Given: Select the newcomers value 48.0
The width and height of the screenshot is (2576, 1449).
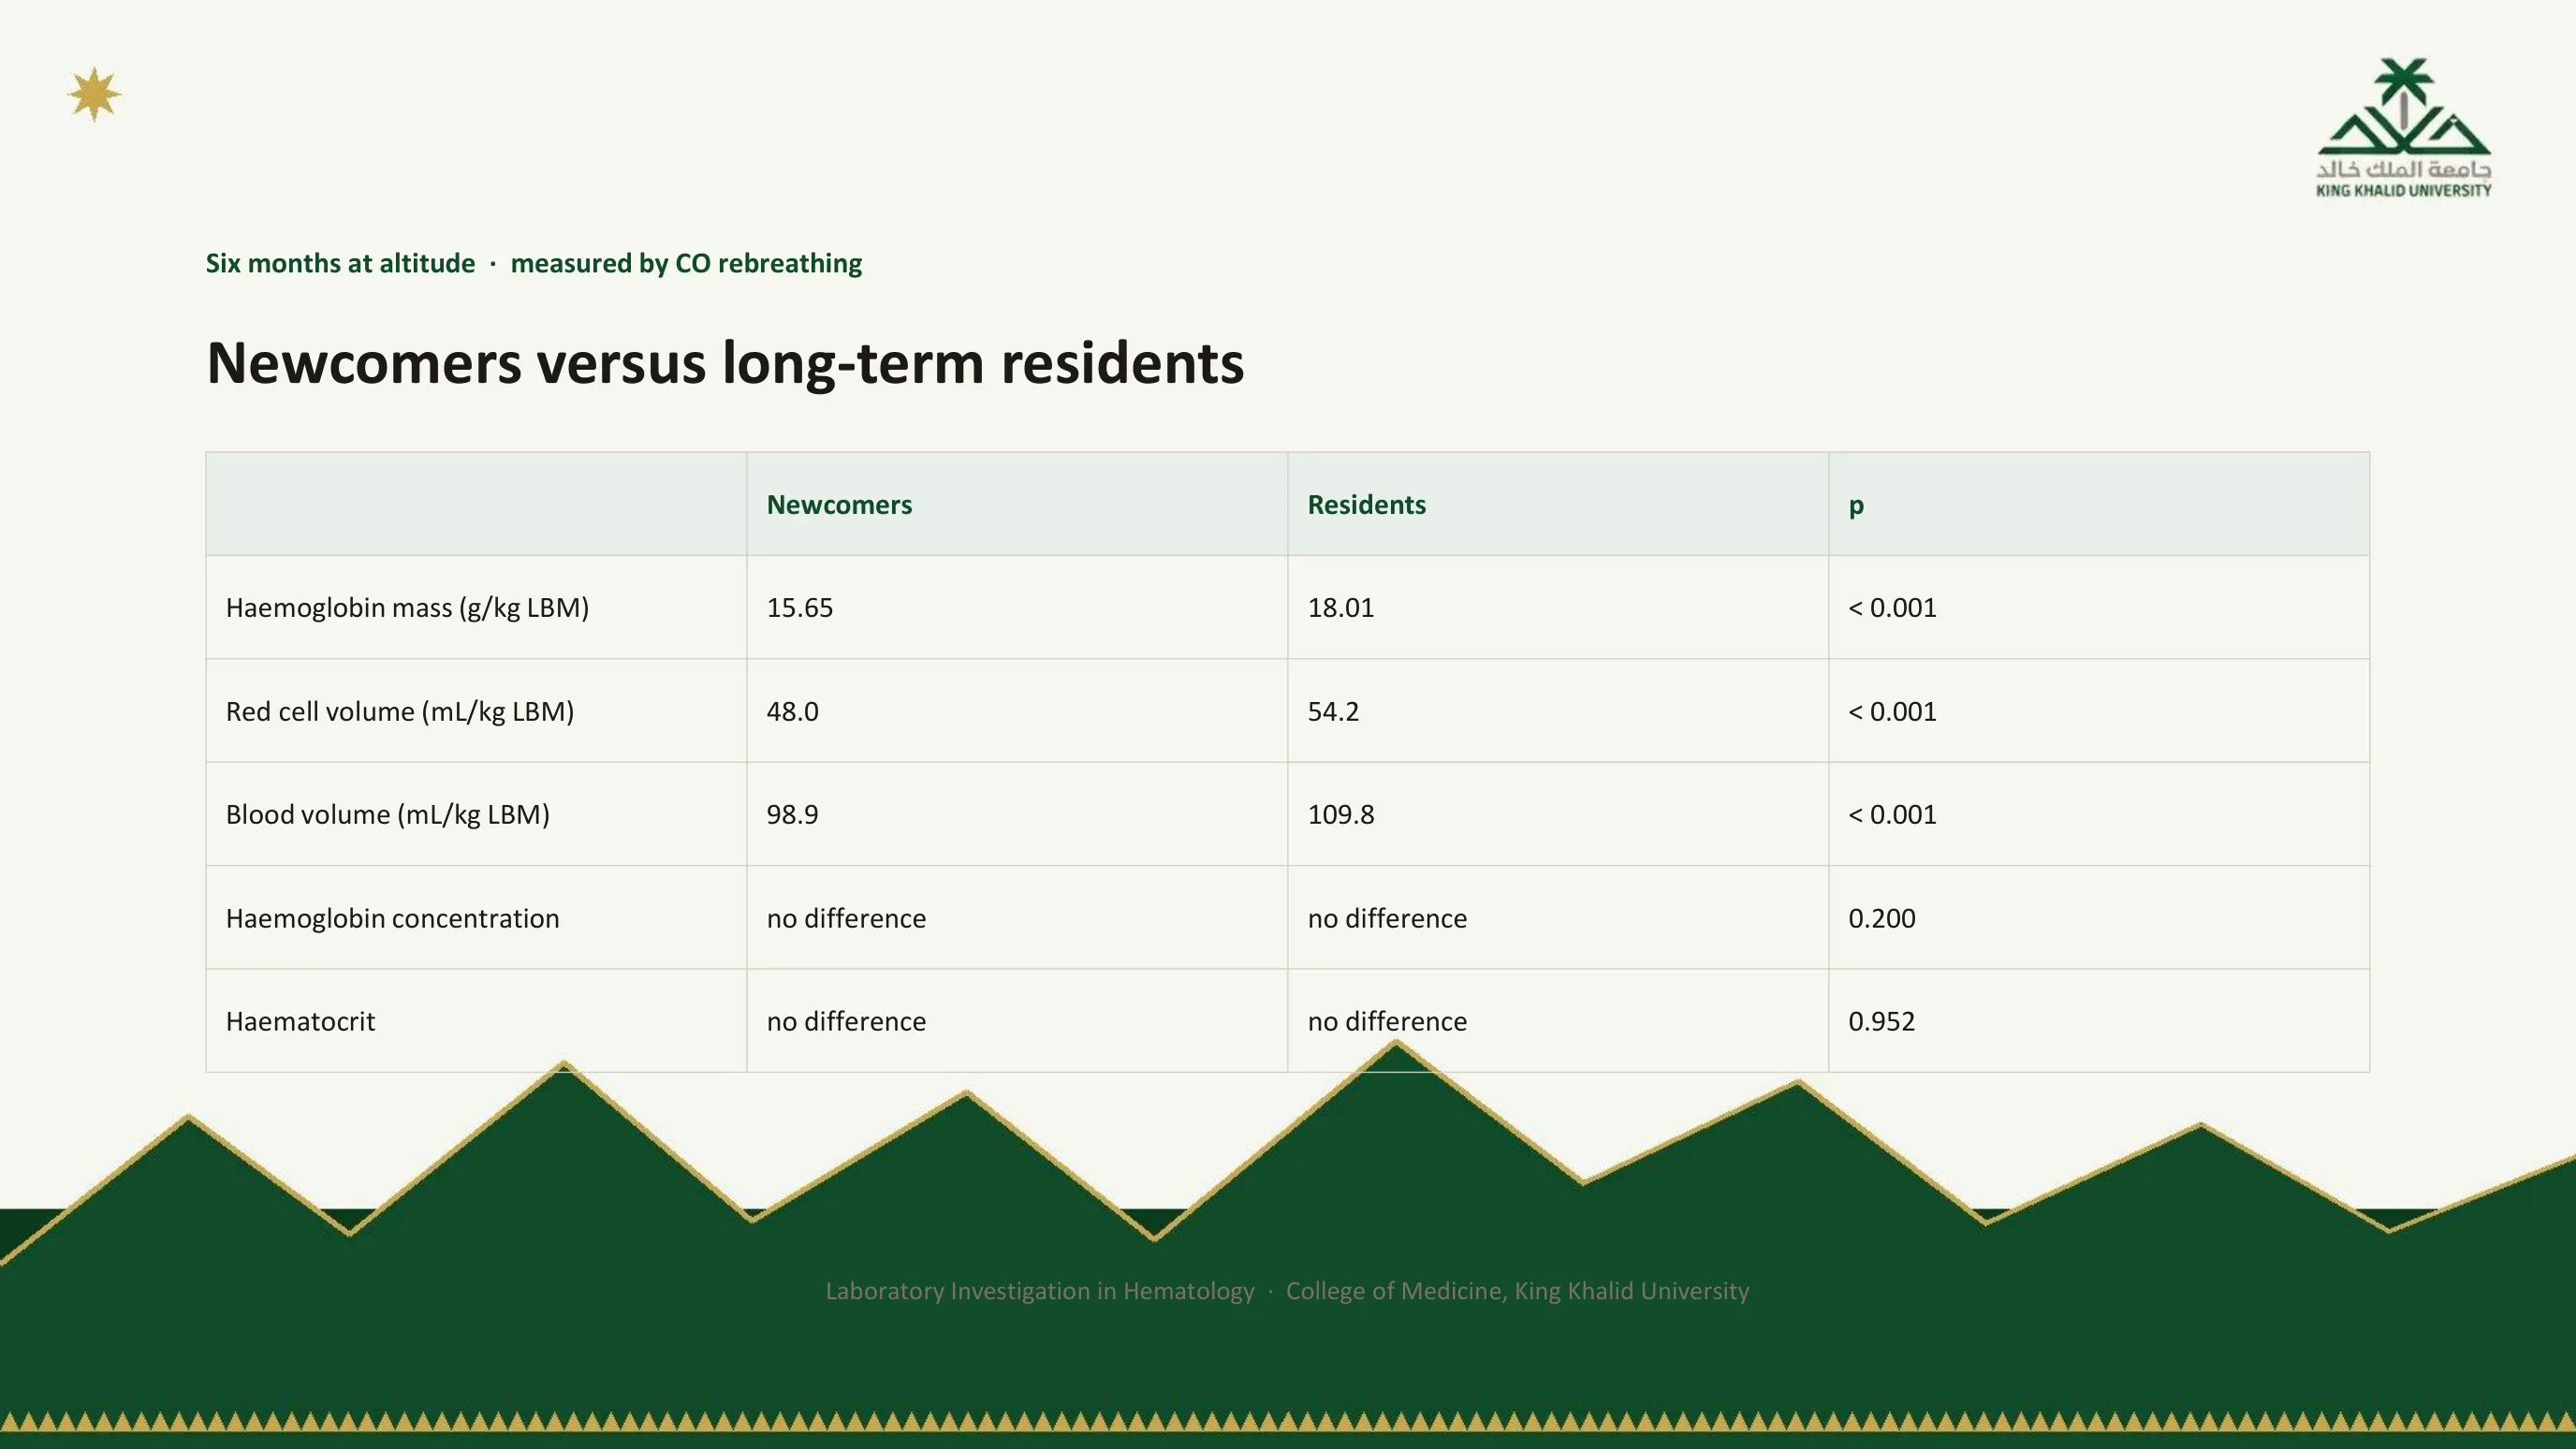Looking at the screenshot, I should point(792,712).
